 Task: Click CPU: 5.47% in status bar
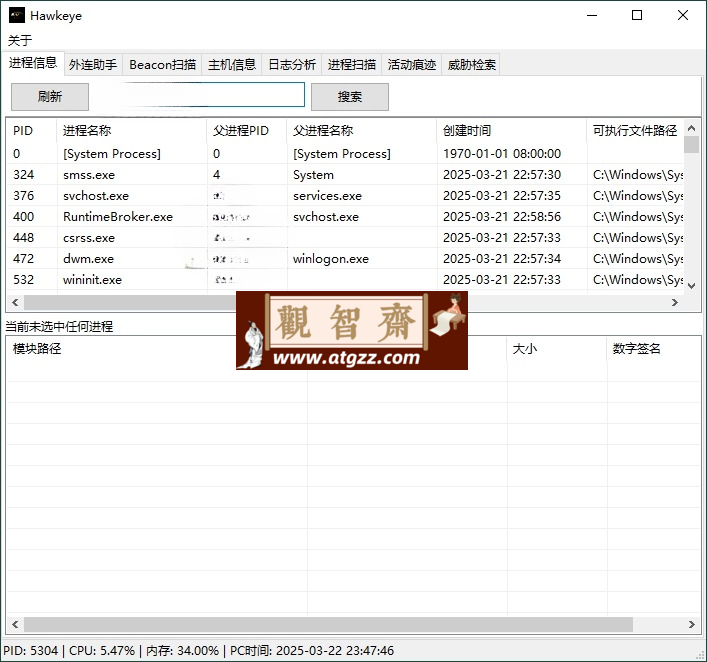click(102, 651)
